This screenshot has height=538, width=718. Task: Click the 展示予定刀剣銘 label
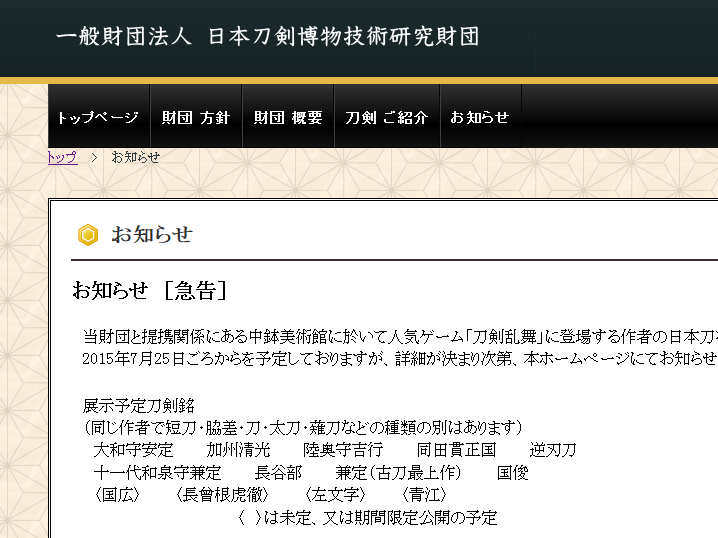pos(138,406)
